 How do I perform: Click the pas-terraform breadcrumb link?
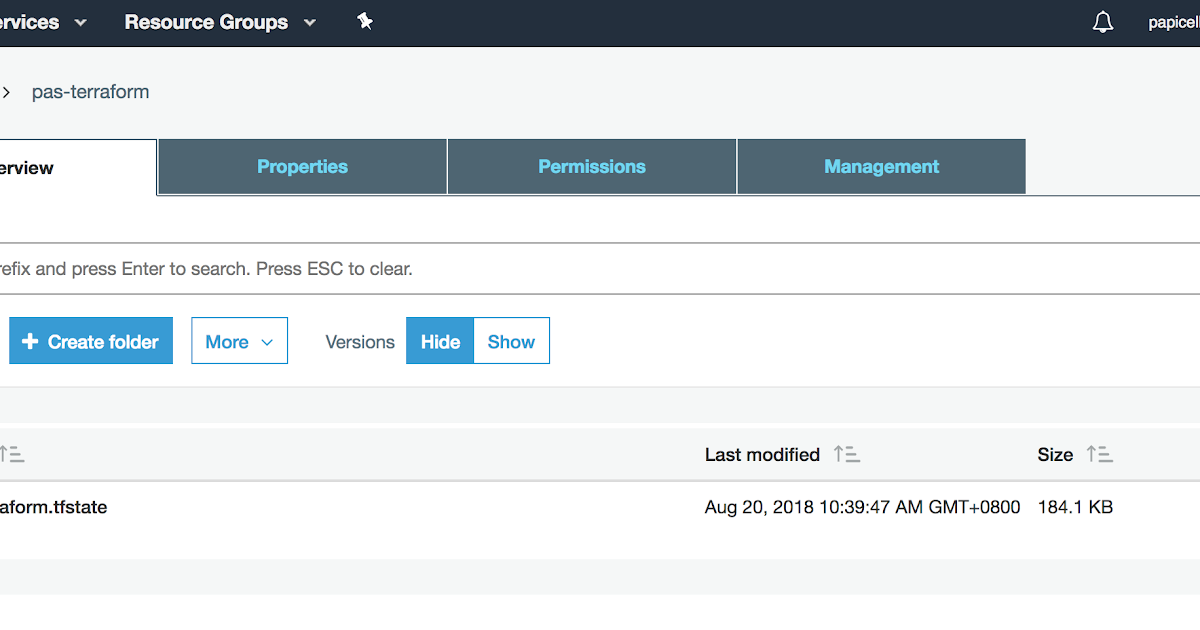pos(90,91)
